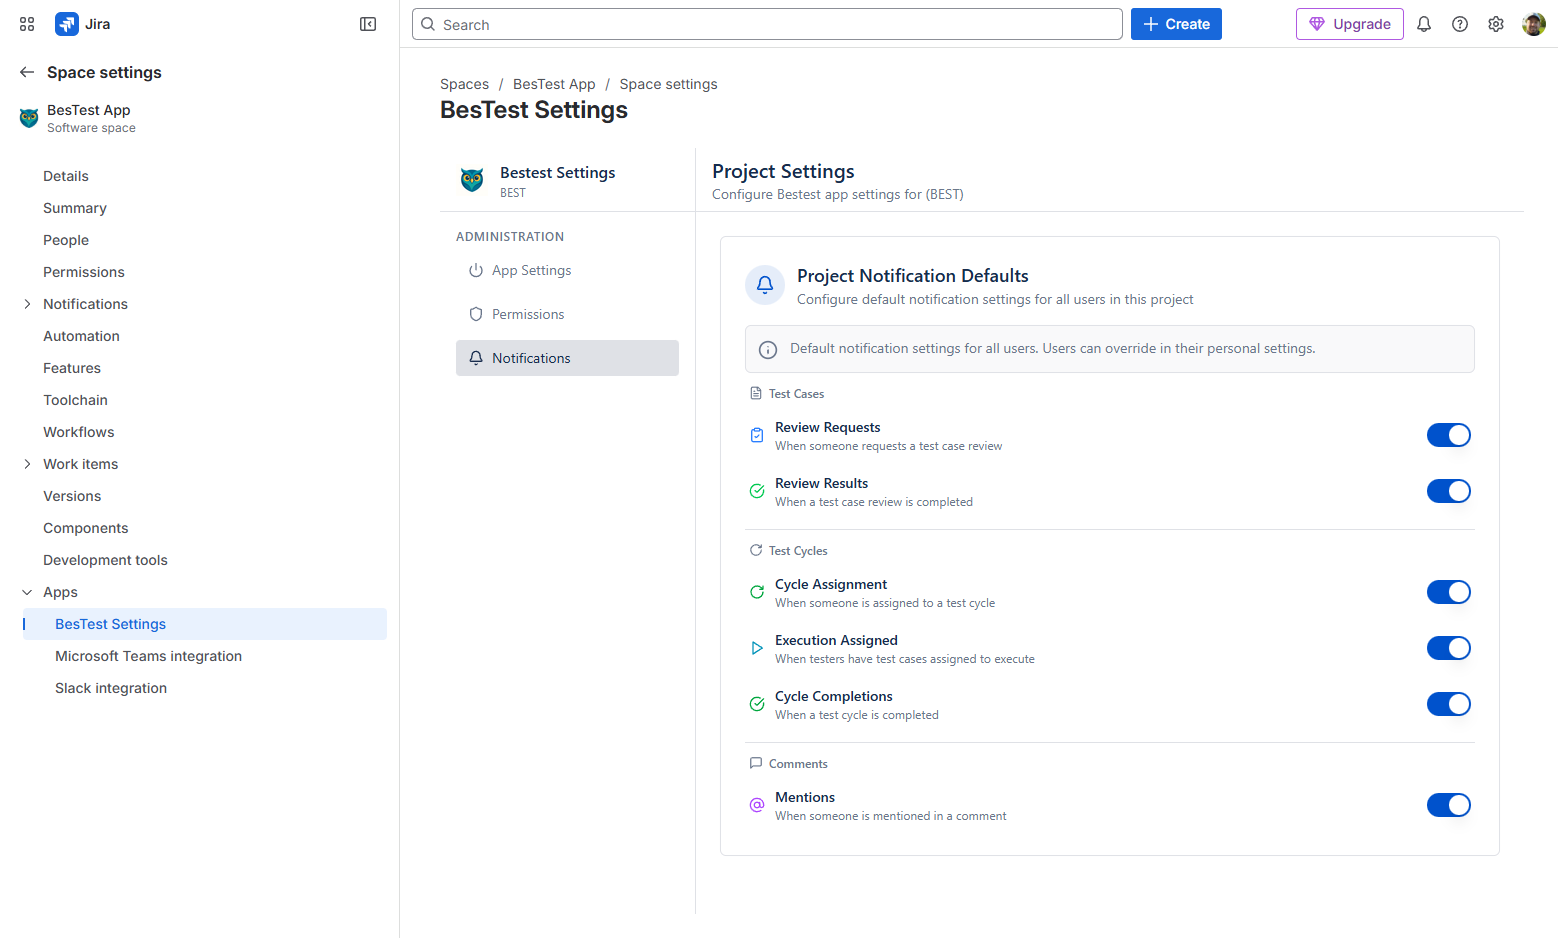Go to People settings
Image resolution: width=1558 pixels, height=938 pixels.
tap(66, 240)
